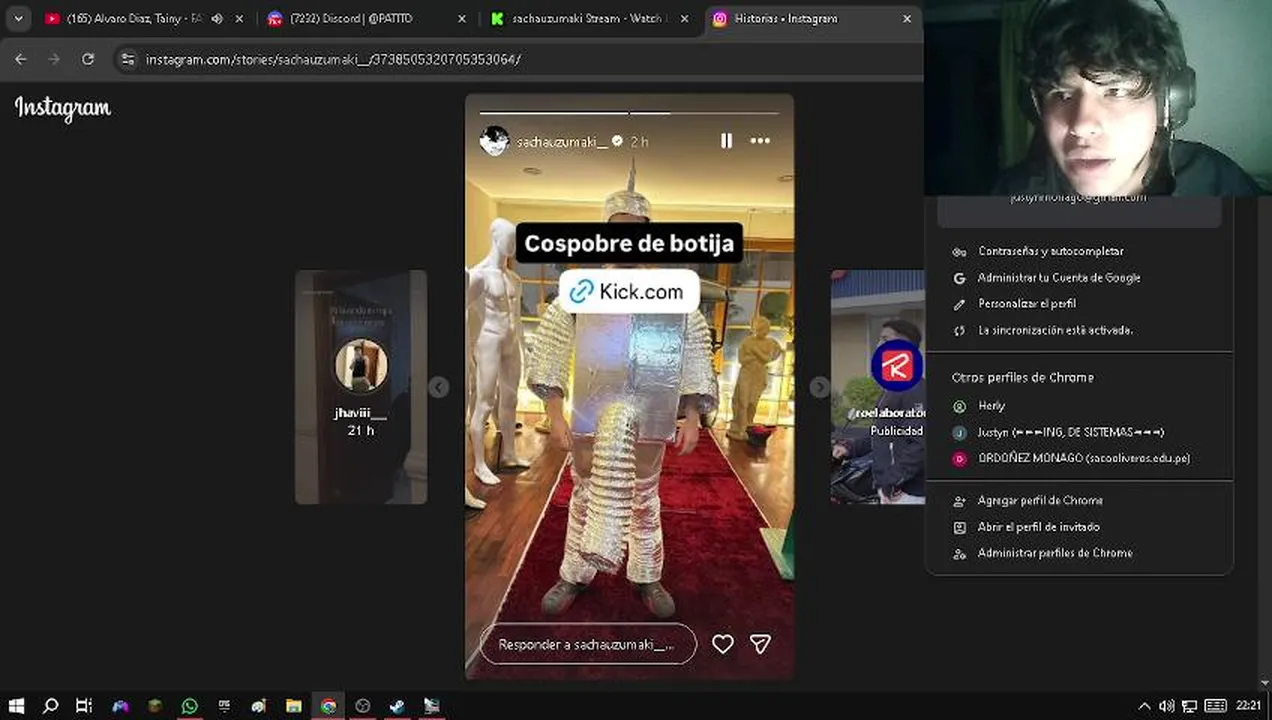
Task: Close the Discord tab
Action: coord(462,18)
